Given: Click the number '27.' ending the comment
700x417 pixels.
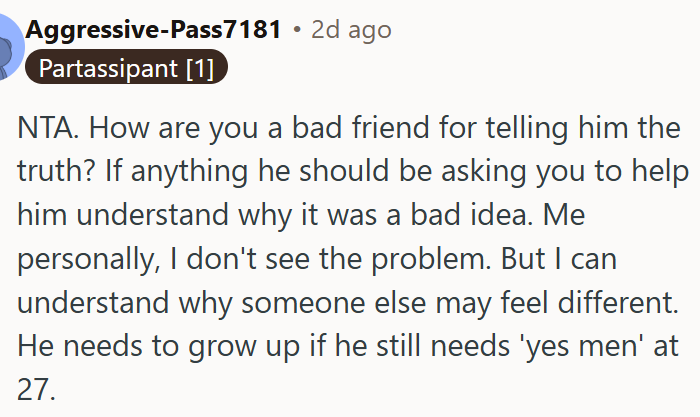Looking at the screenshot, I should [36, 390].
